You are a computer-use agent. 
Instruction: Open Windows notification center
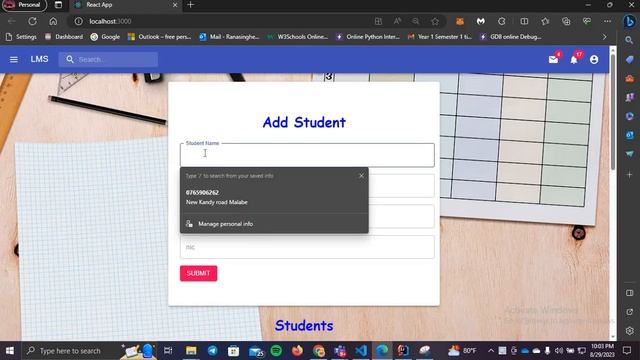pyautogui.click(x=627, y=351)
